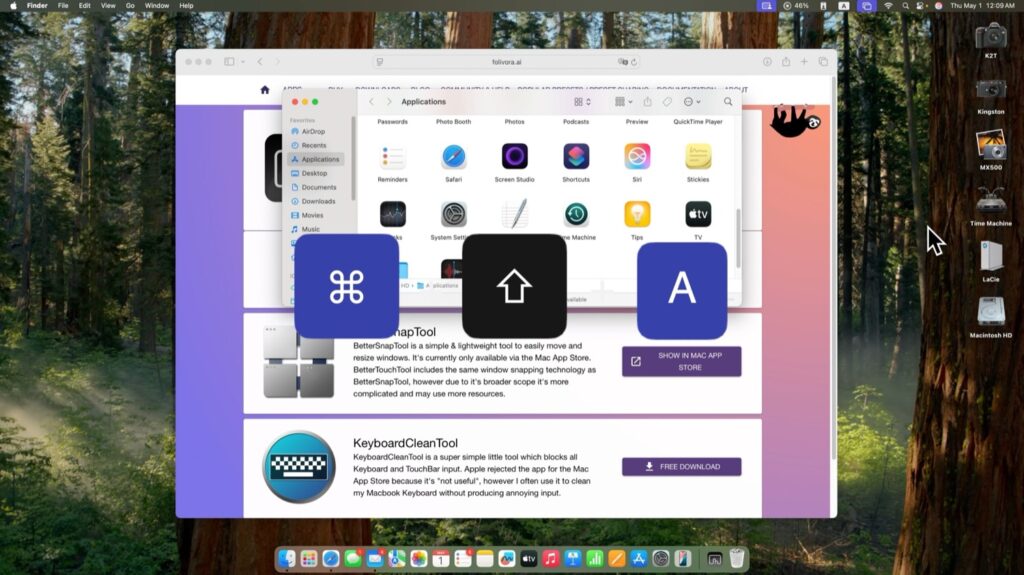Expand the Safari sidebar dropdown chevron
The image size is (1024, 575).
tap(243, 62)
